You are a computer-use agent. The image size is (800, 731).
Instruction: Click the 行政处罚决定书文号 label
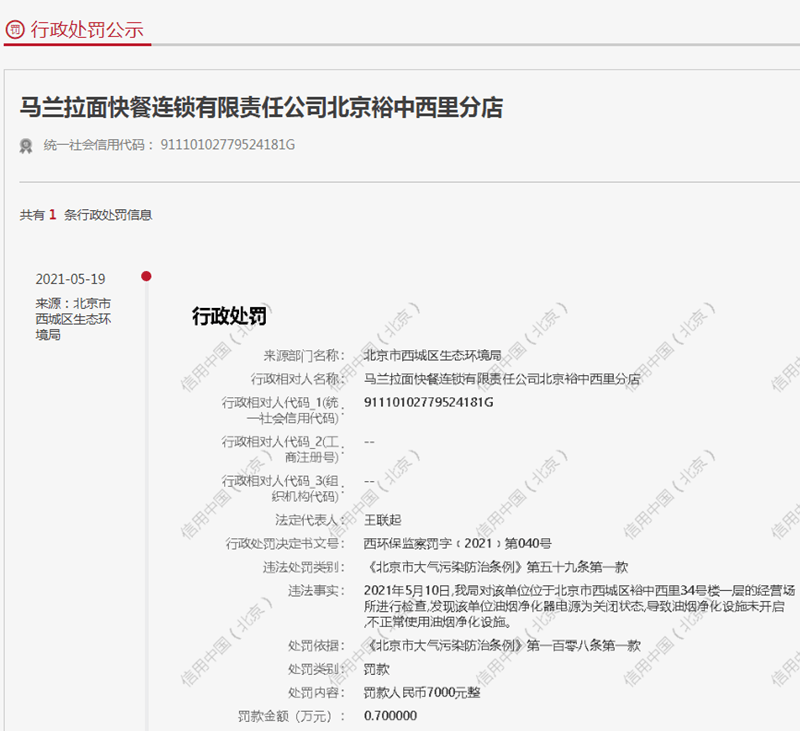(x=286, y=543)
